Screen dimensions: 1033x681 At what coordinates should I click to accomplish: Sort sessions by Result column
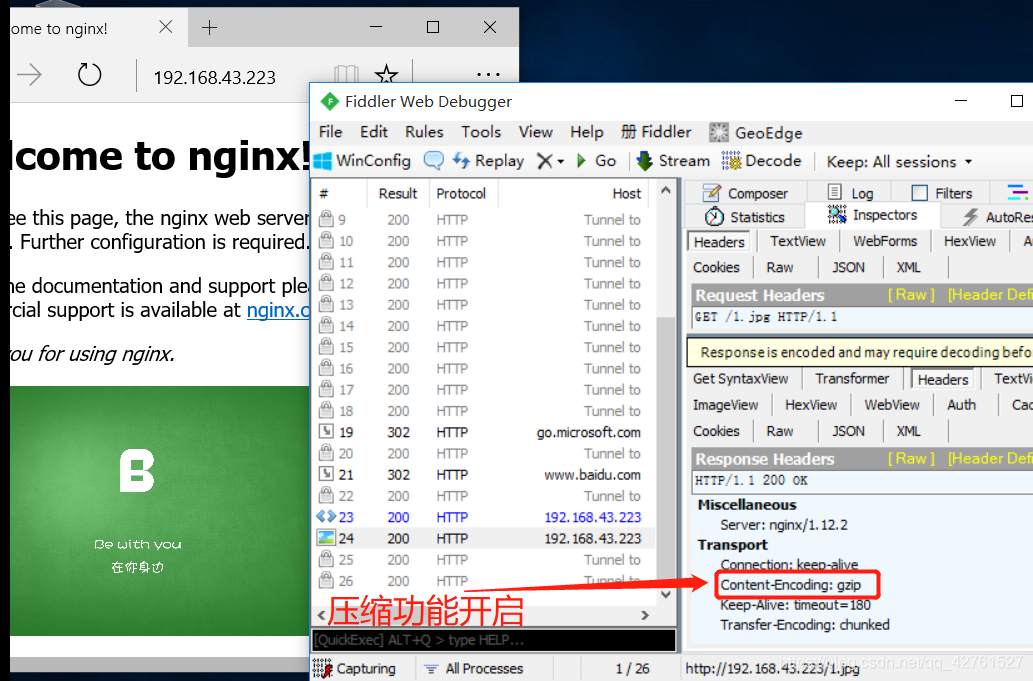[x=398, y=194]
